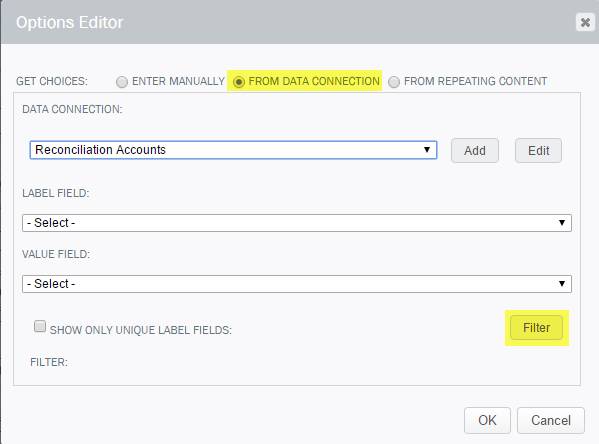
Task: Select the Enter Manually radio button
Action: [x=122, y=82]
